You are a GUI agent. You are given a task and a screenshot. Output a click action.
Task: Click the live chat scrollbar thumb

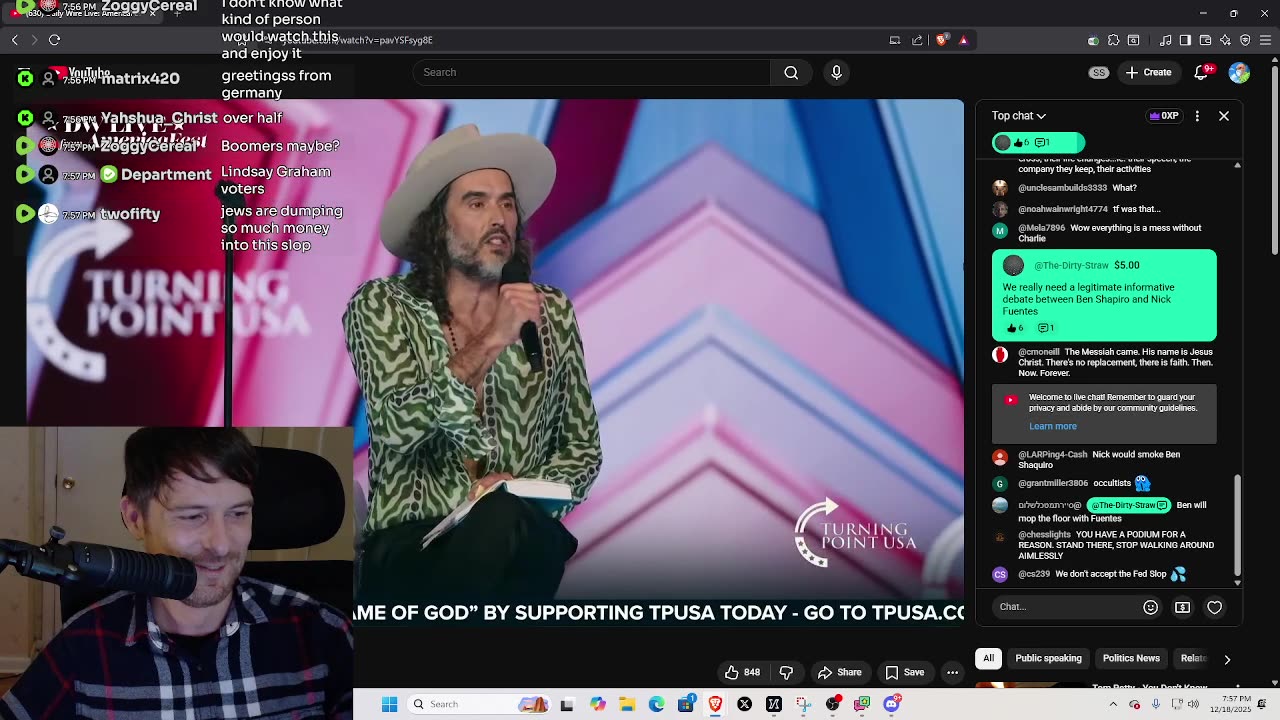(1237, 525)
